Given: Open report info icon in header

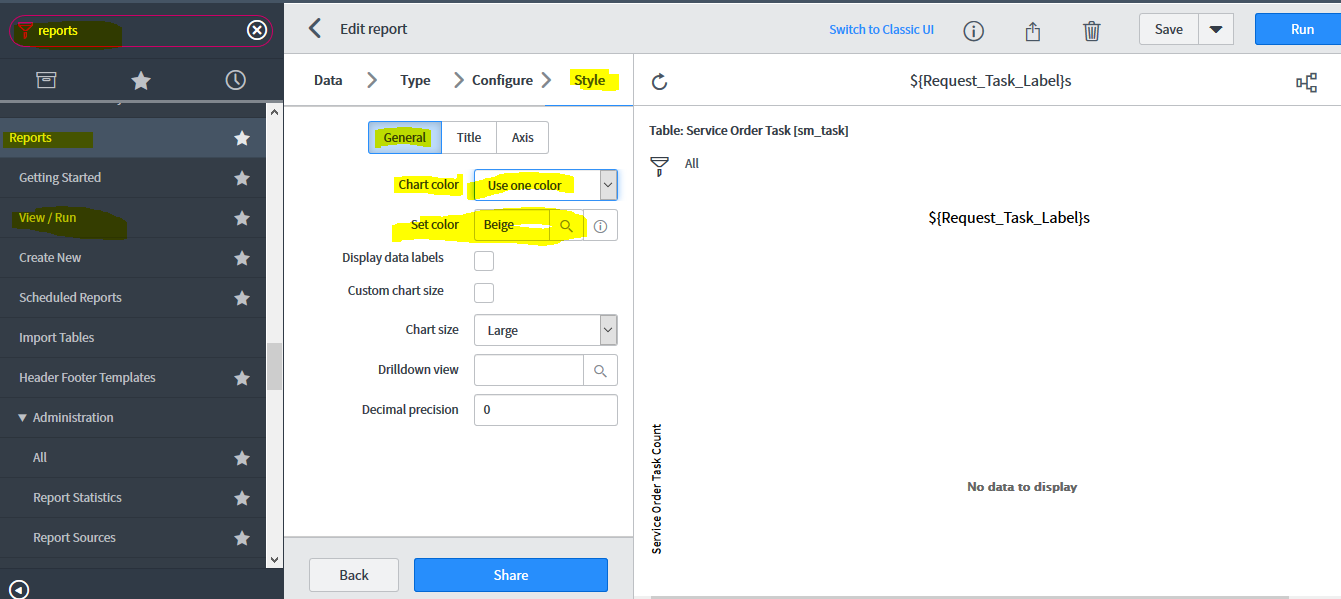Looking at the screenshot, I should coord(974,31).
